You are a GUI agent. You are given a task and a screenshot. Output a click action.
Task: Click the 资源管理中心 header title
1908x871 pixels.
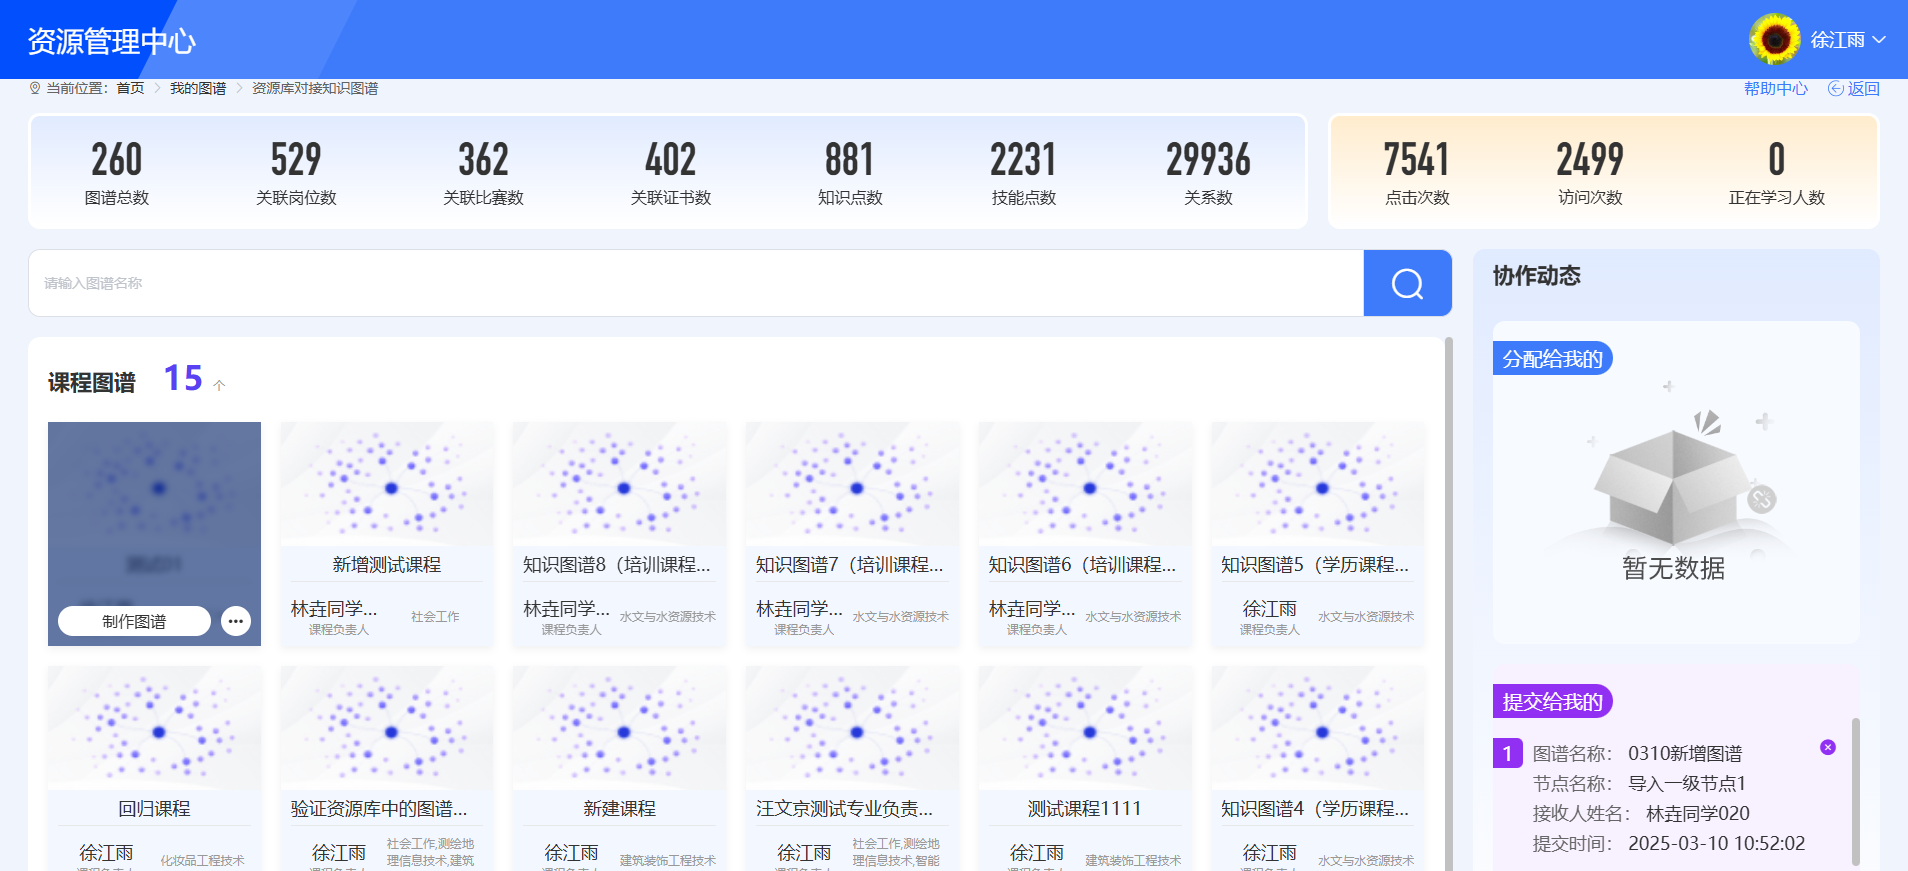pyautogui.click(x=111, y=41)
